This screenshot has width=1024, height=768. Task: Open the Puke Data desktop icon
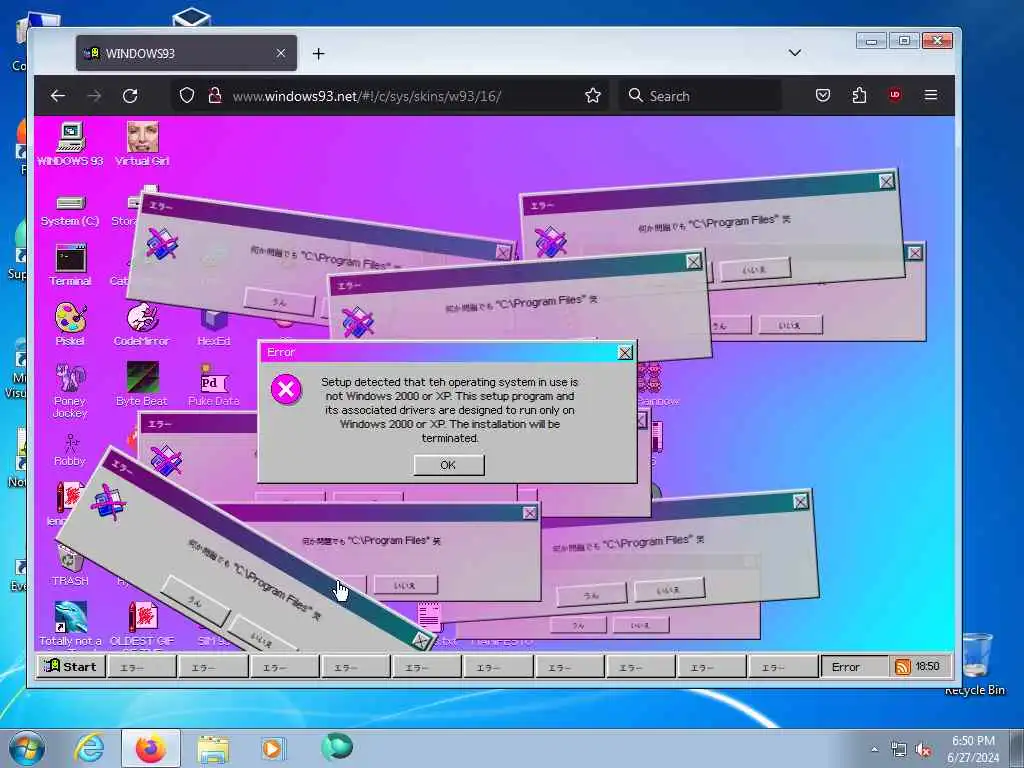[214, 384]
